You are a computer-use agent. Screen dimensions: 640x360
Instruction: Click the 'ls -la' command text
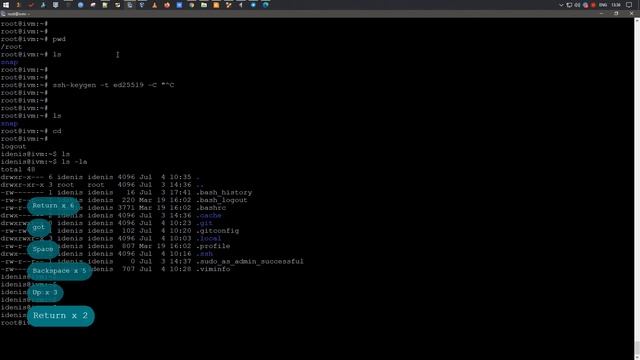tap(74, 162)
